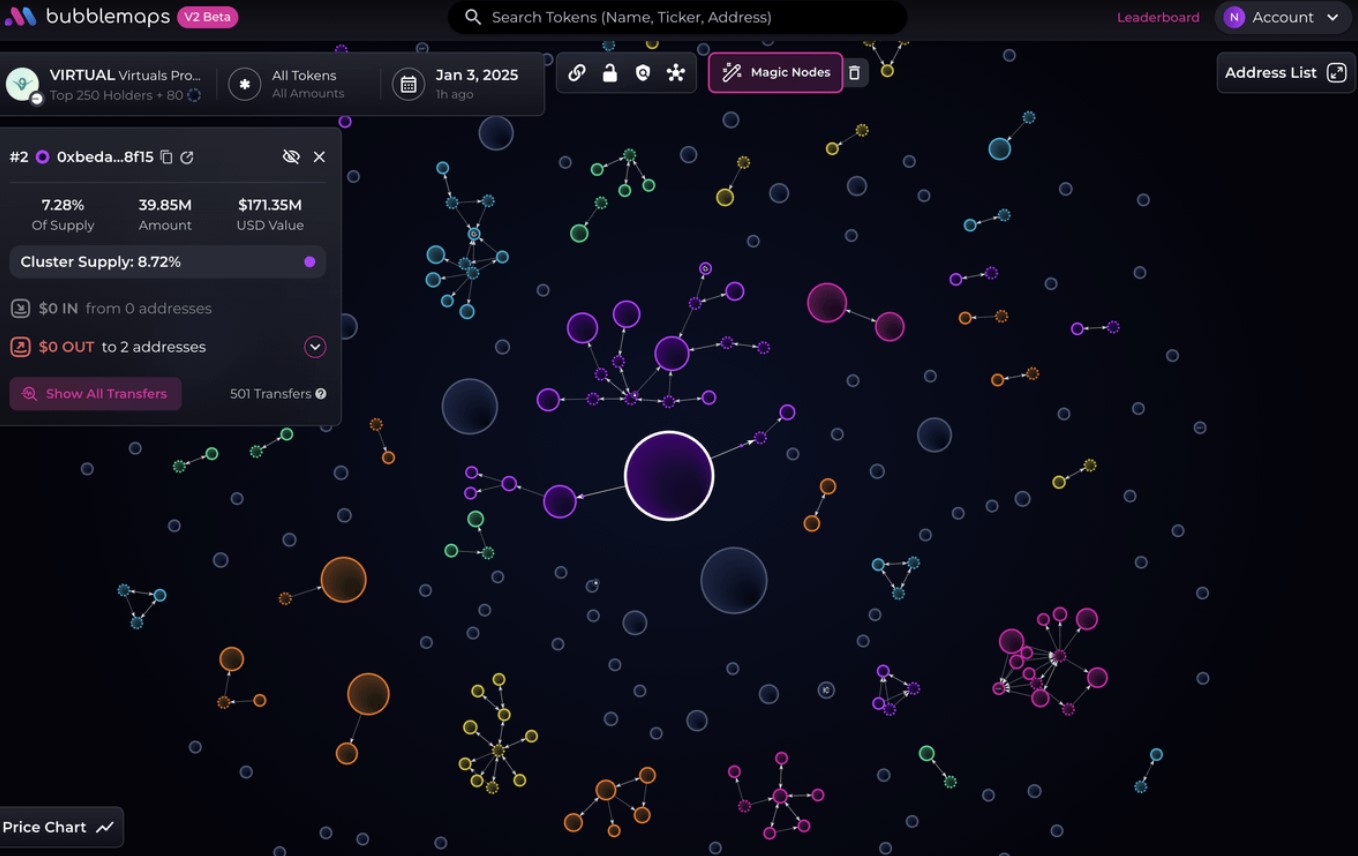Open the address in explorer via arrow icon

187,157
